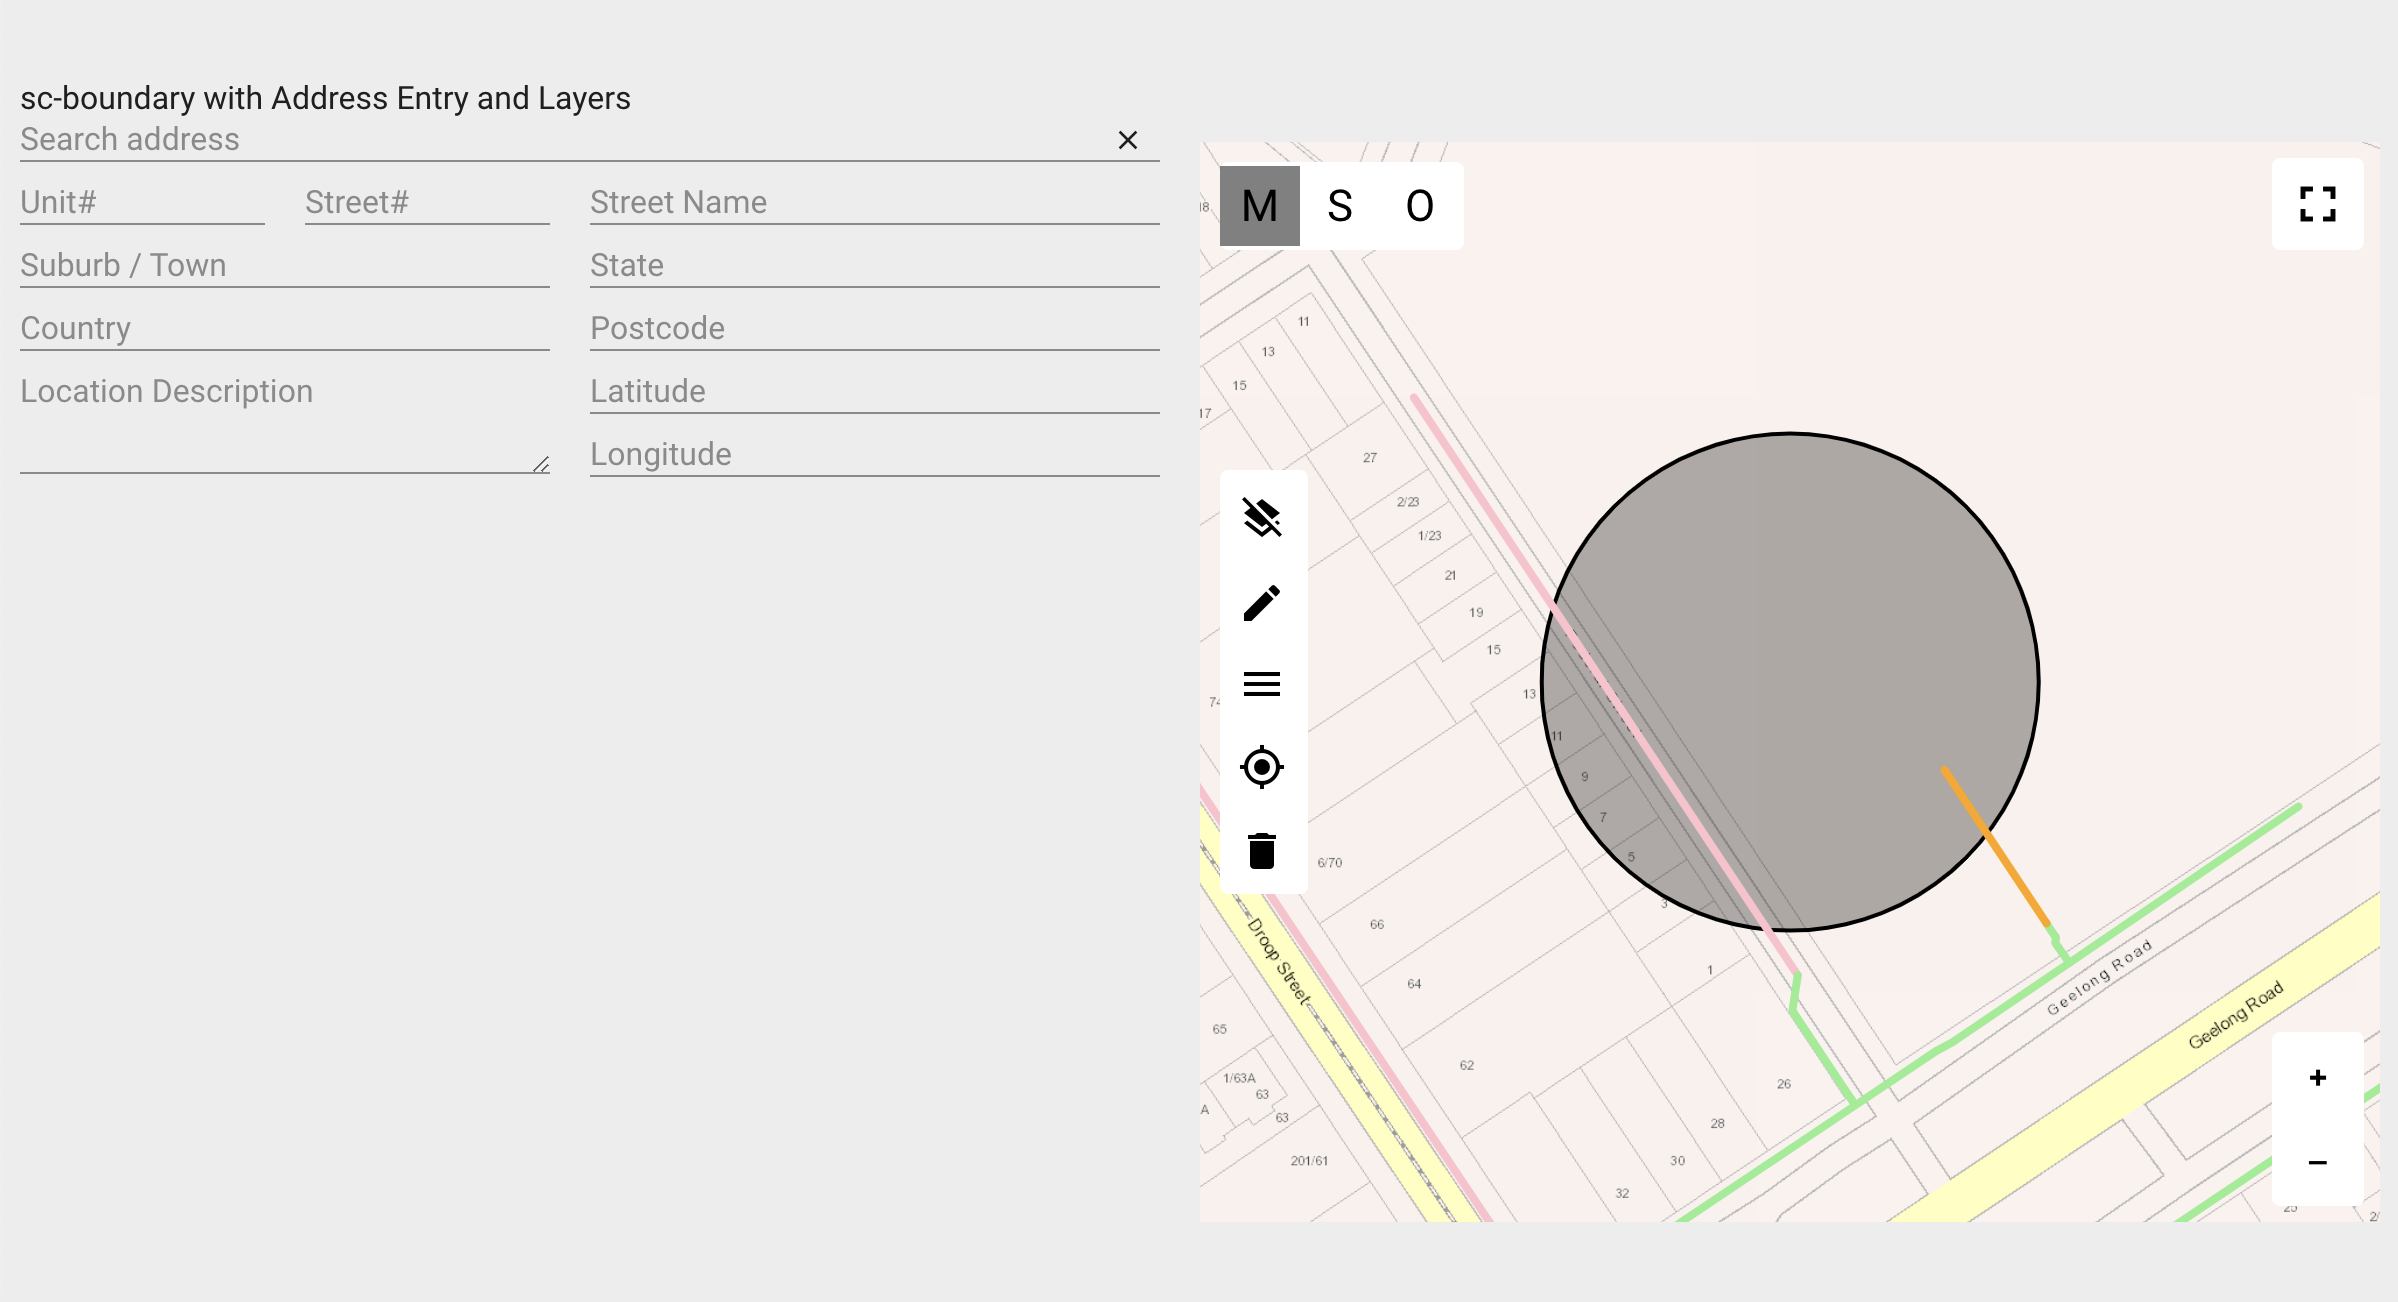2398x1302 pixels.
Task: Zoom out the map with minus
Action: pyautogui.click(x=2317, y=1162)
